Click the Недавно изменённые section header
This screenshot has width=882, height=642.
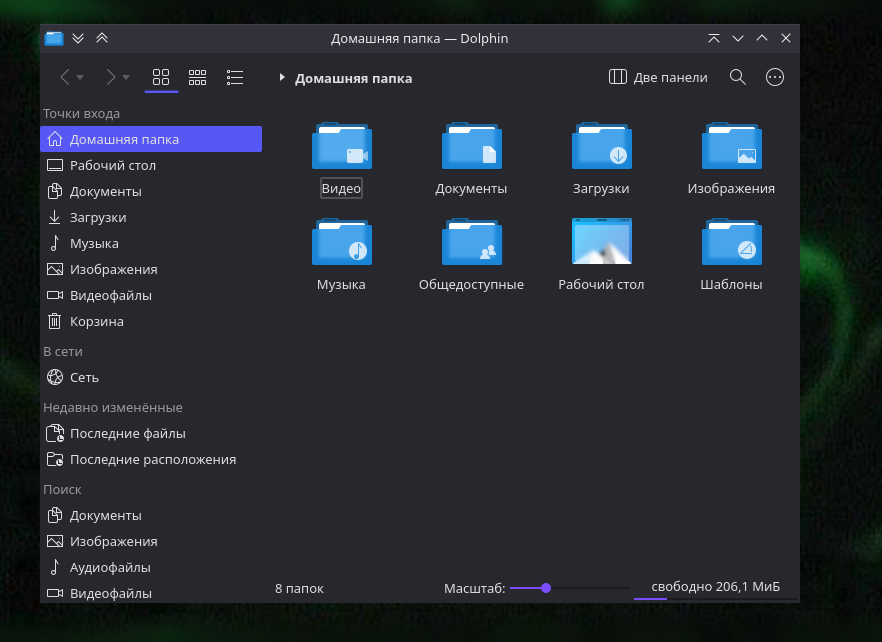pos(113,407)
